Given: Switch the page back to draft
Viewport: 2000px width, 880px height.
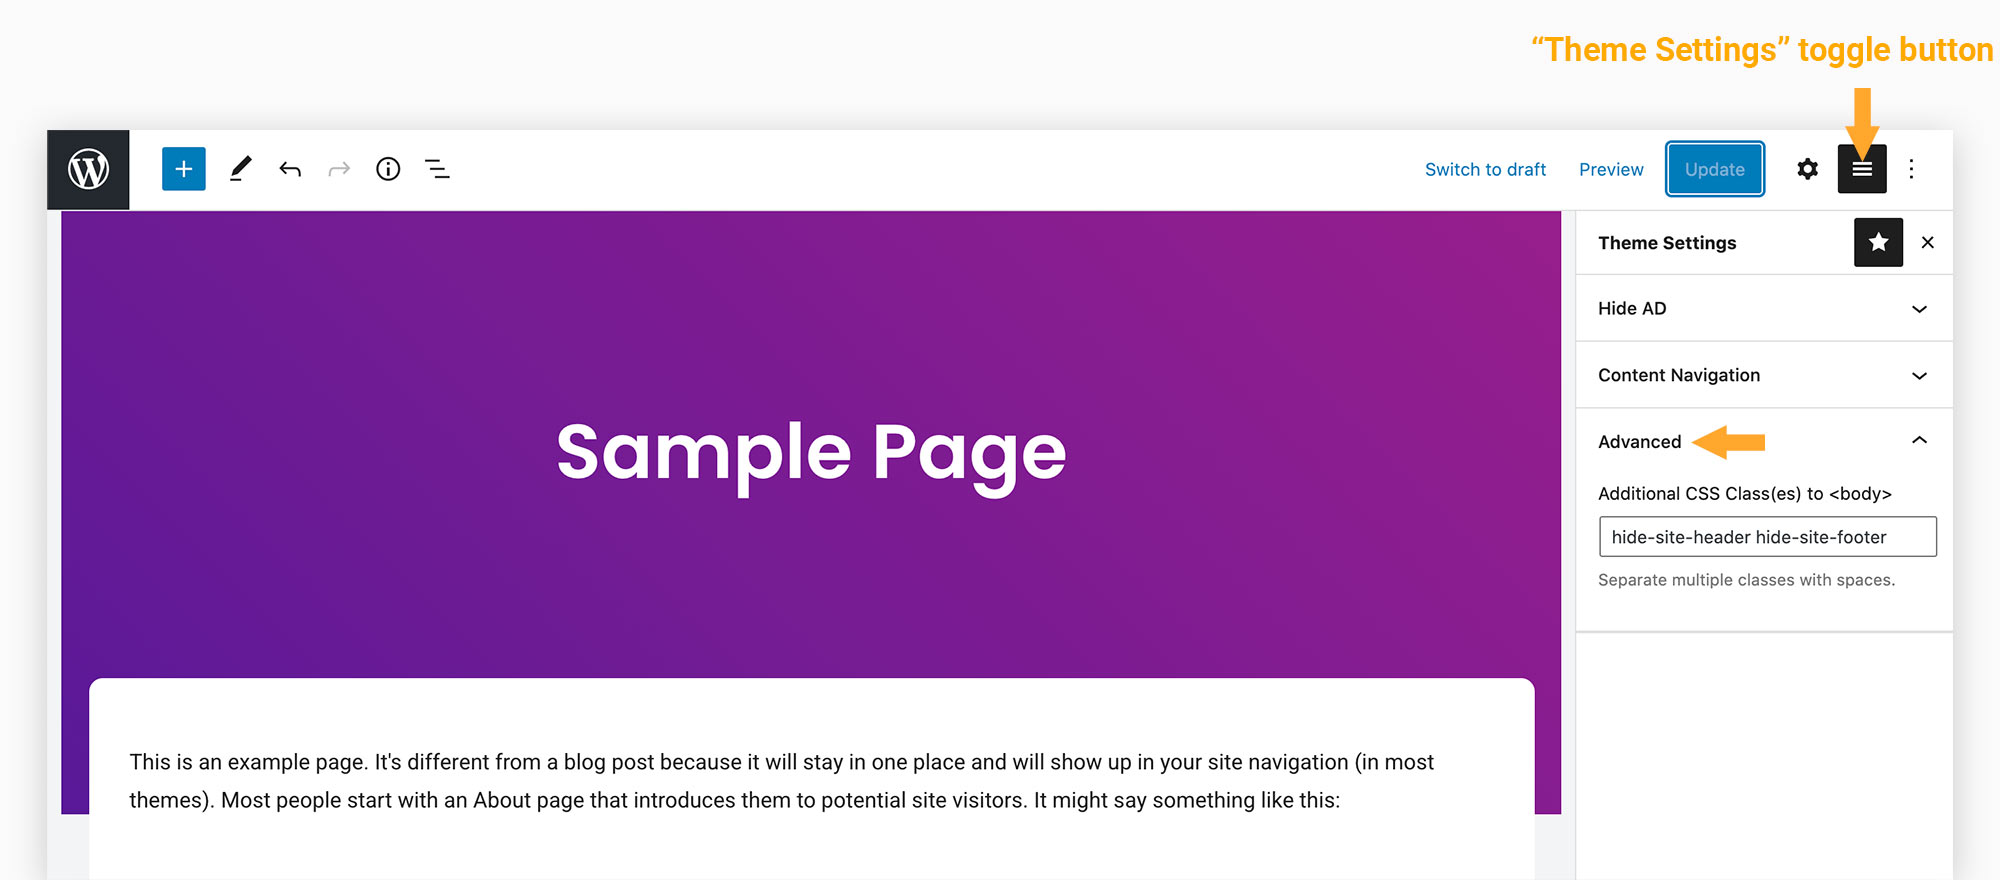Looking at the screenshot, I should 1485,169.
